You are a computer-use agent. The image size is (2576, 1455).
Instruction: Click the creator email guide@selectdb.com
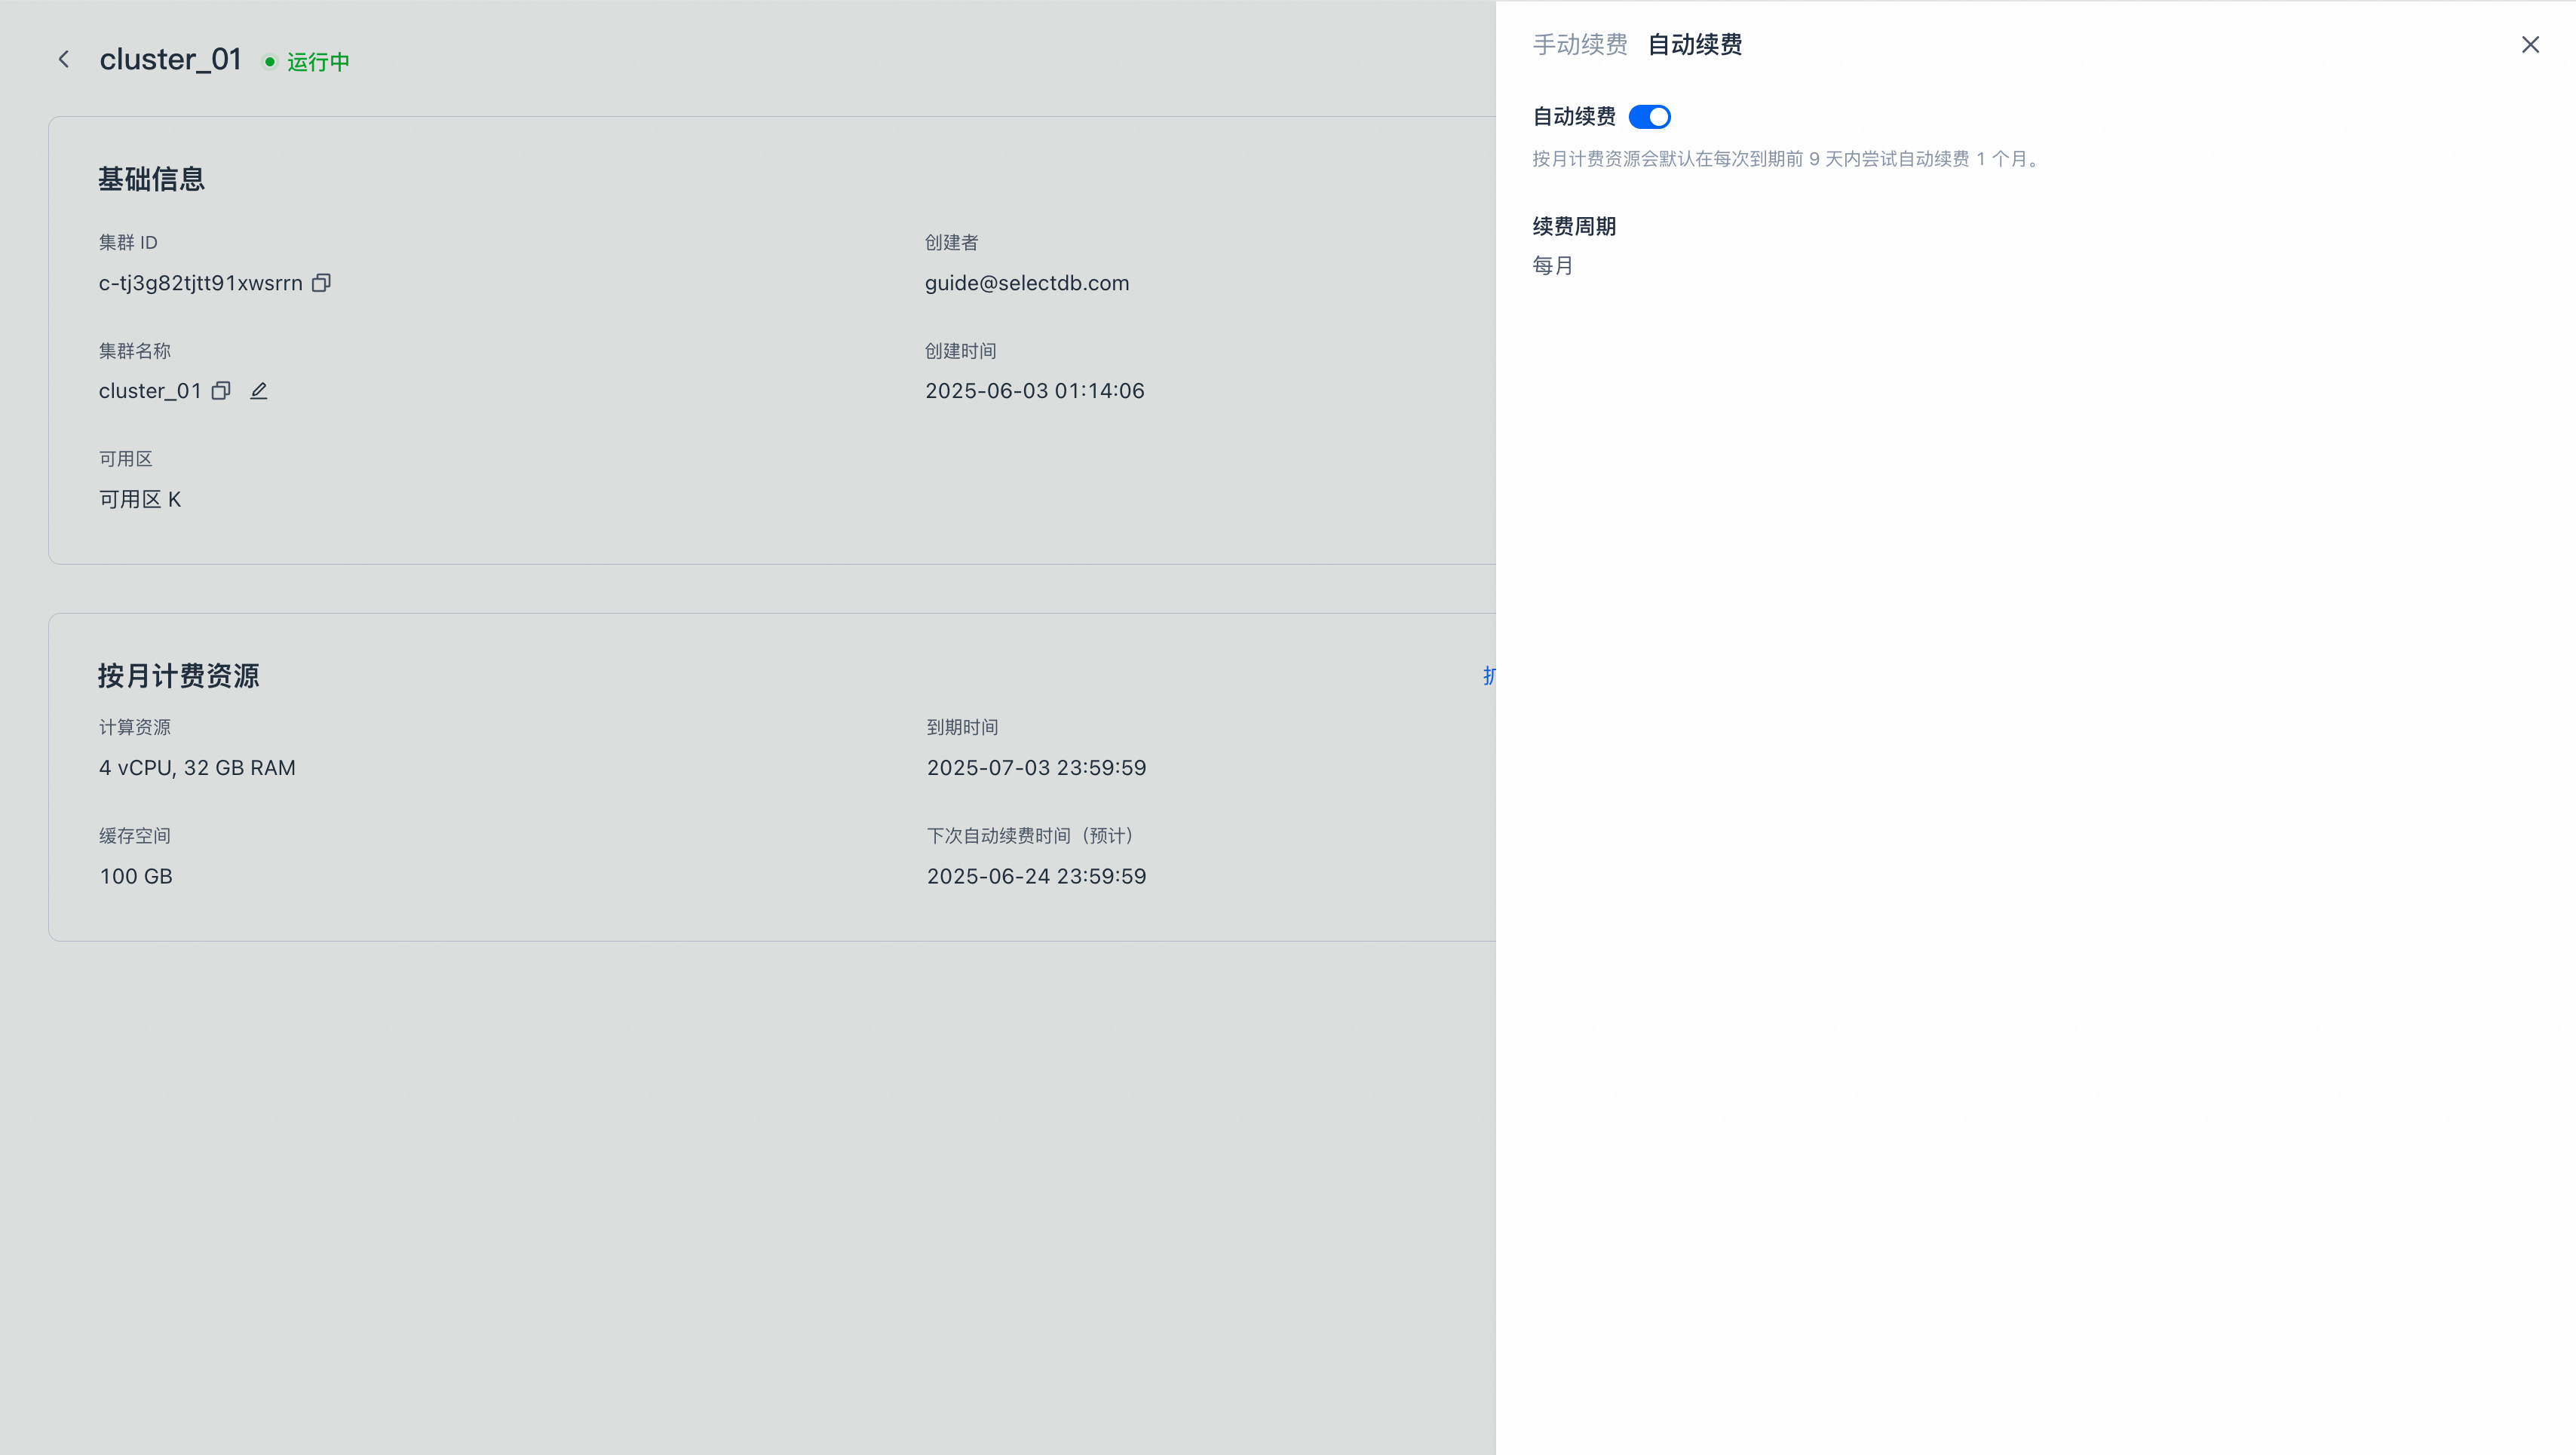tap(1026, 283)
